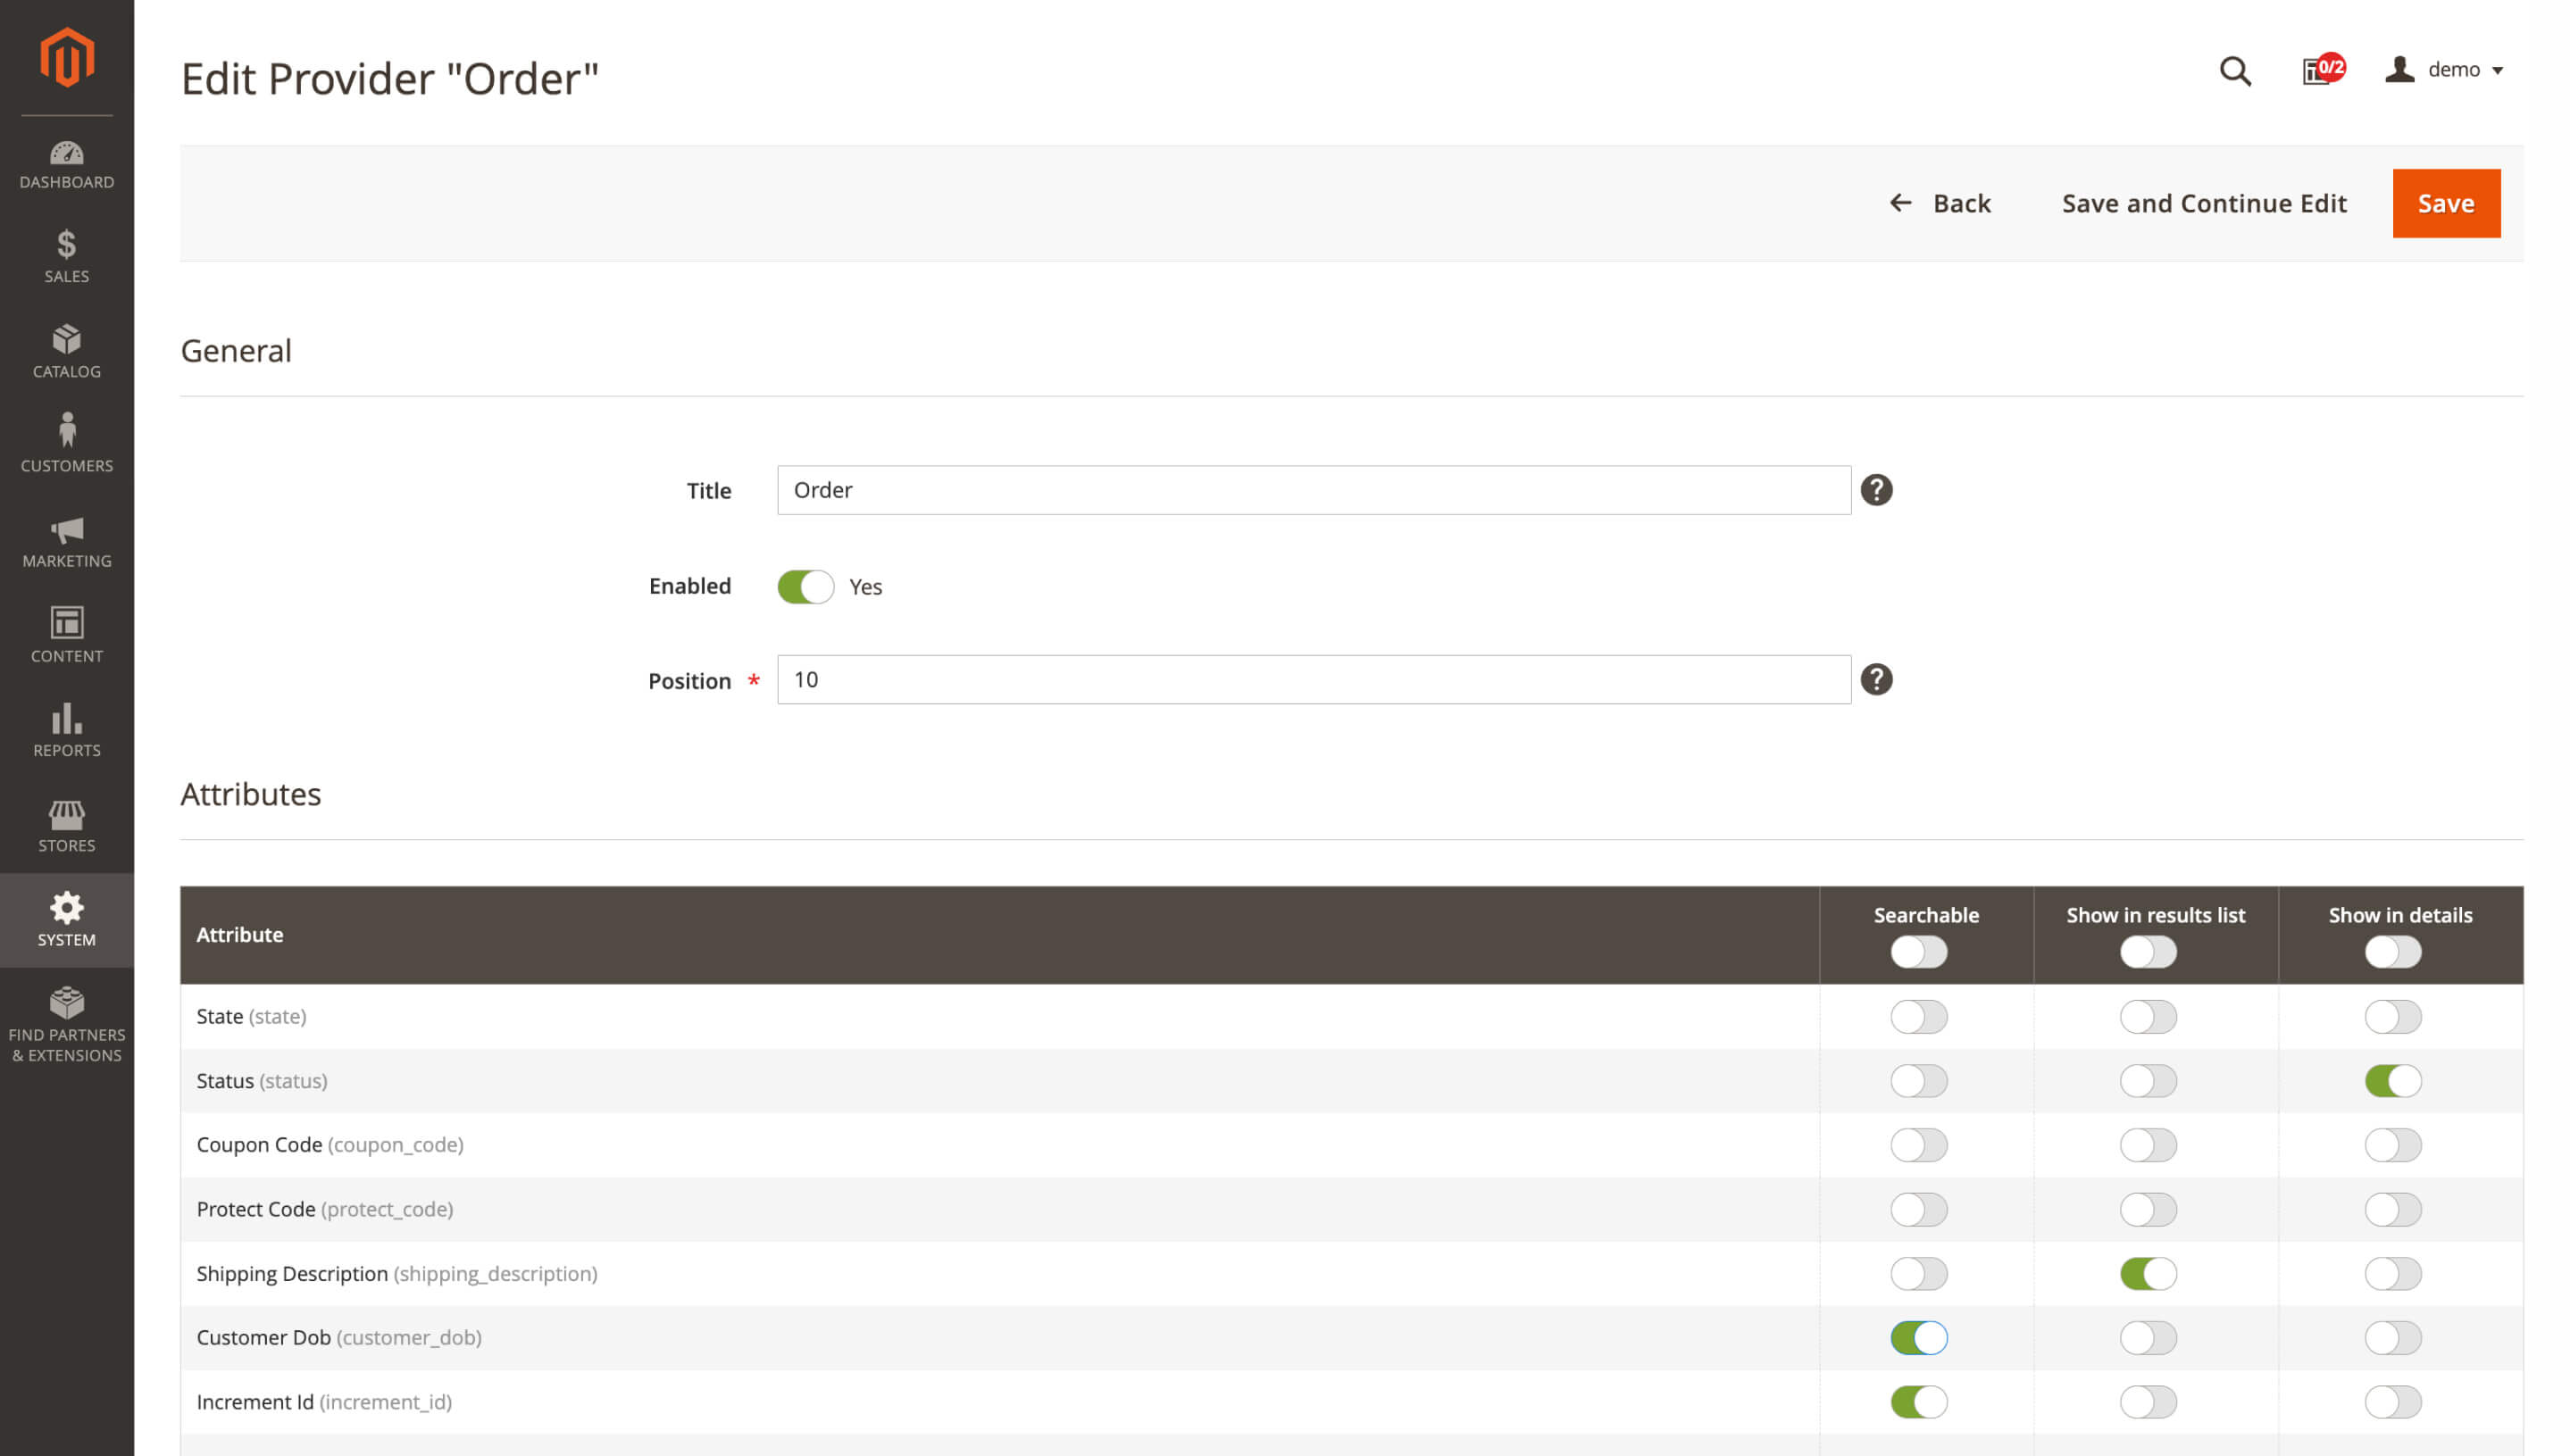Enable Show in details for Protect Code
Screen dimensions: 2570x1456
pyautogui.click(x=2393, y=1210)
